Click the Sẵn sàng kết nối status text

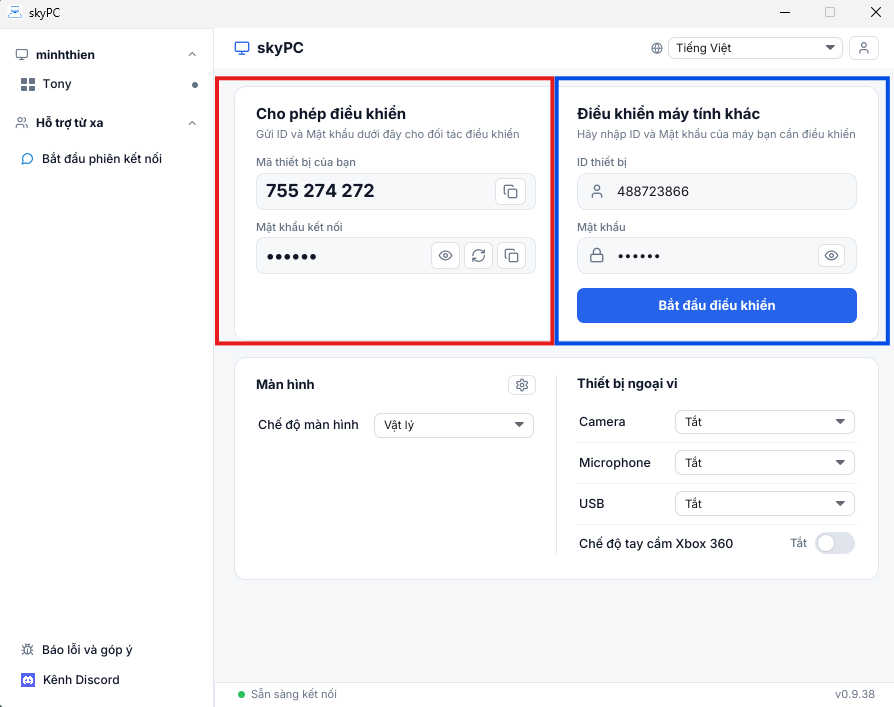pyautogui.click(x=294, y=694)
